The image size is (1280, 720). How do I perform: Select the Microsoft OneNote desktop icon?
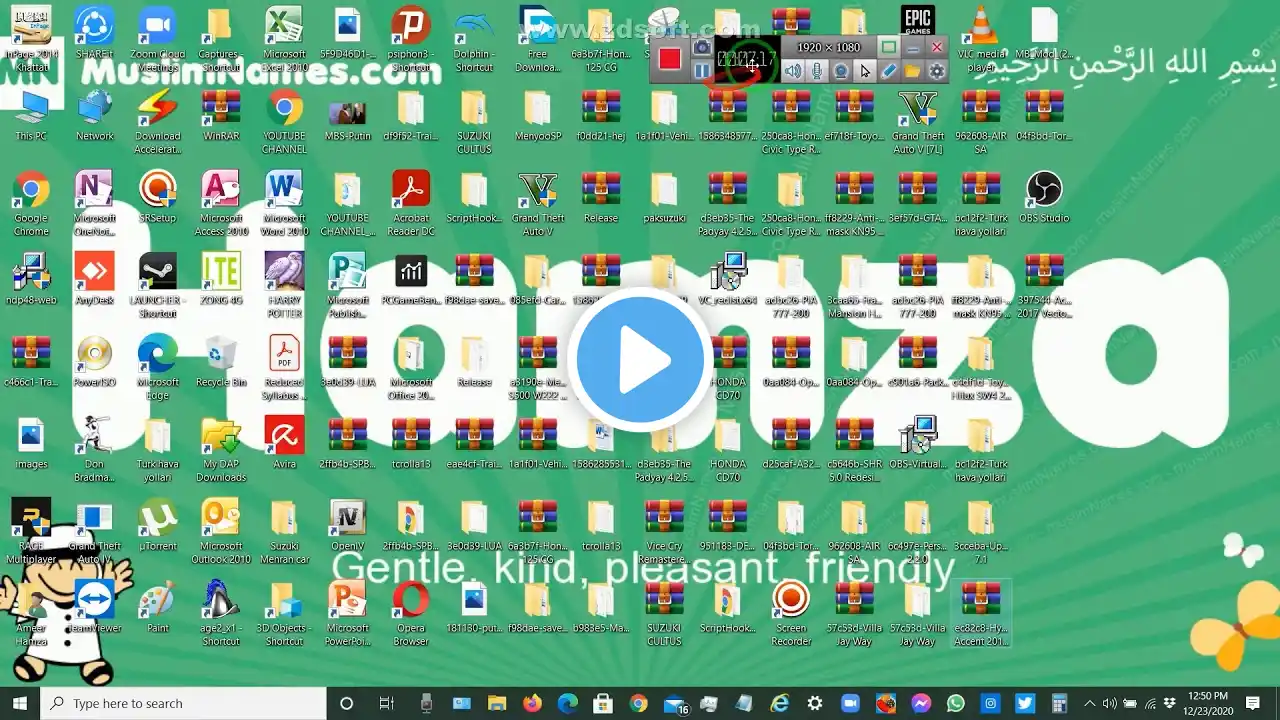pyautogui.click(x=95, y=204)
